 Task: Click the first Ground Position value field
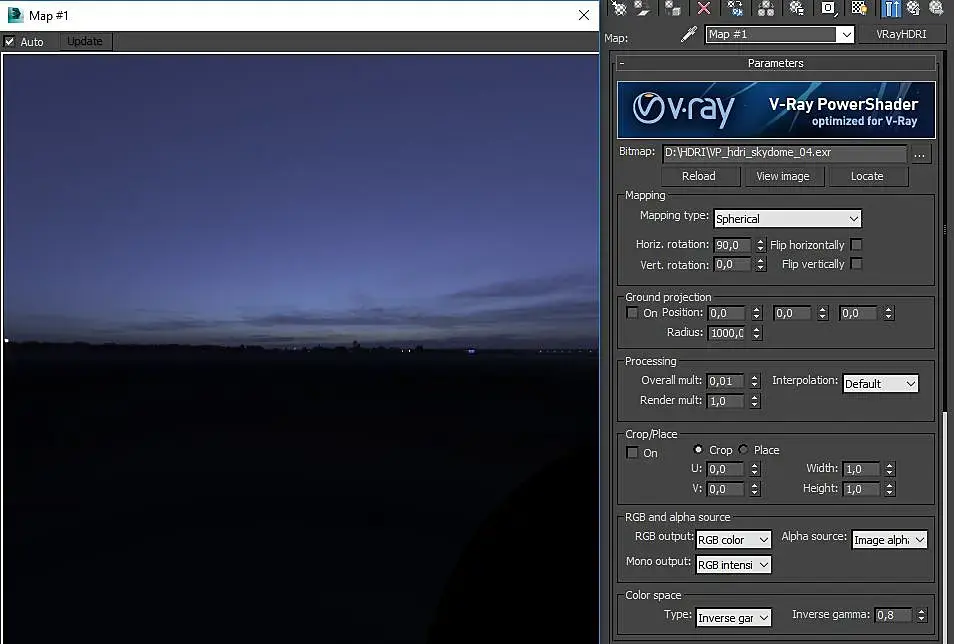coord(726,313)
